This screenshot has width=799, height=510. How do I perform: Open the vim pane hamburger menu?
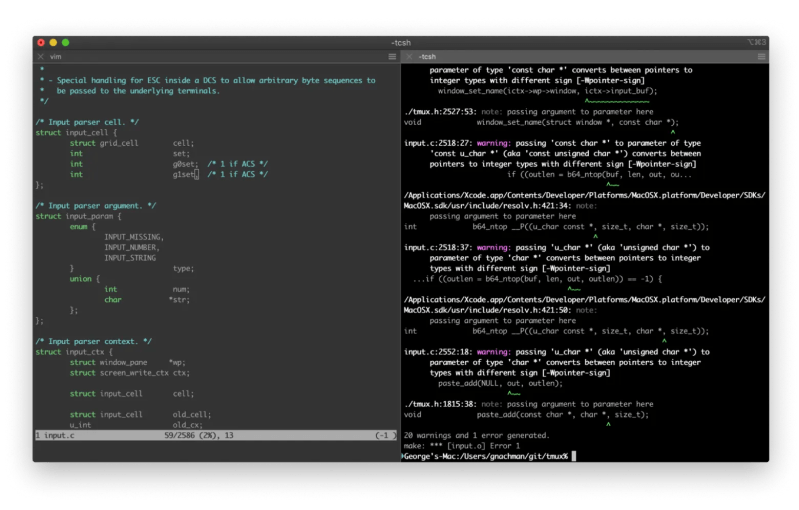392,57
